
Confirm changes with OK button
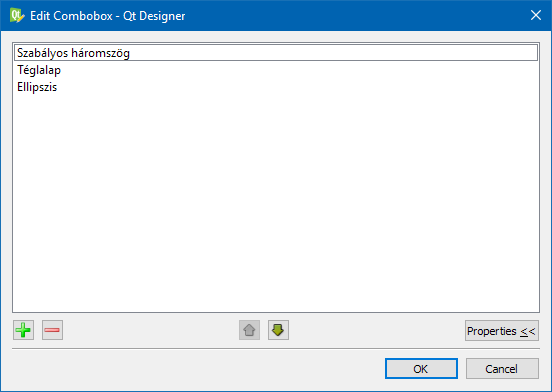click(x=421, y=369)
